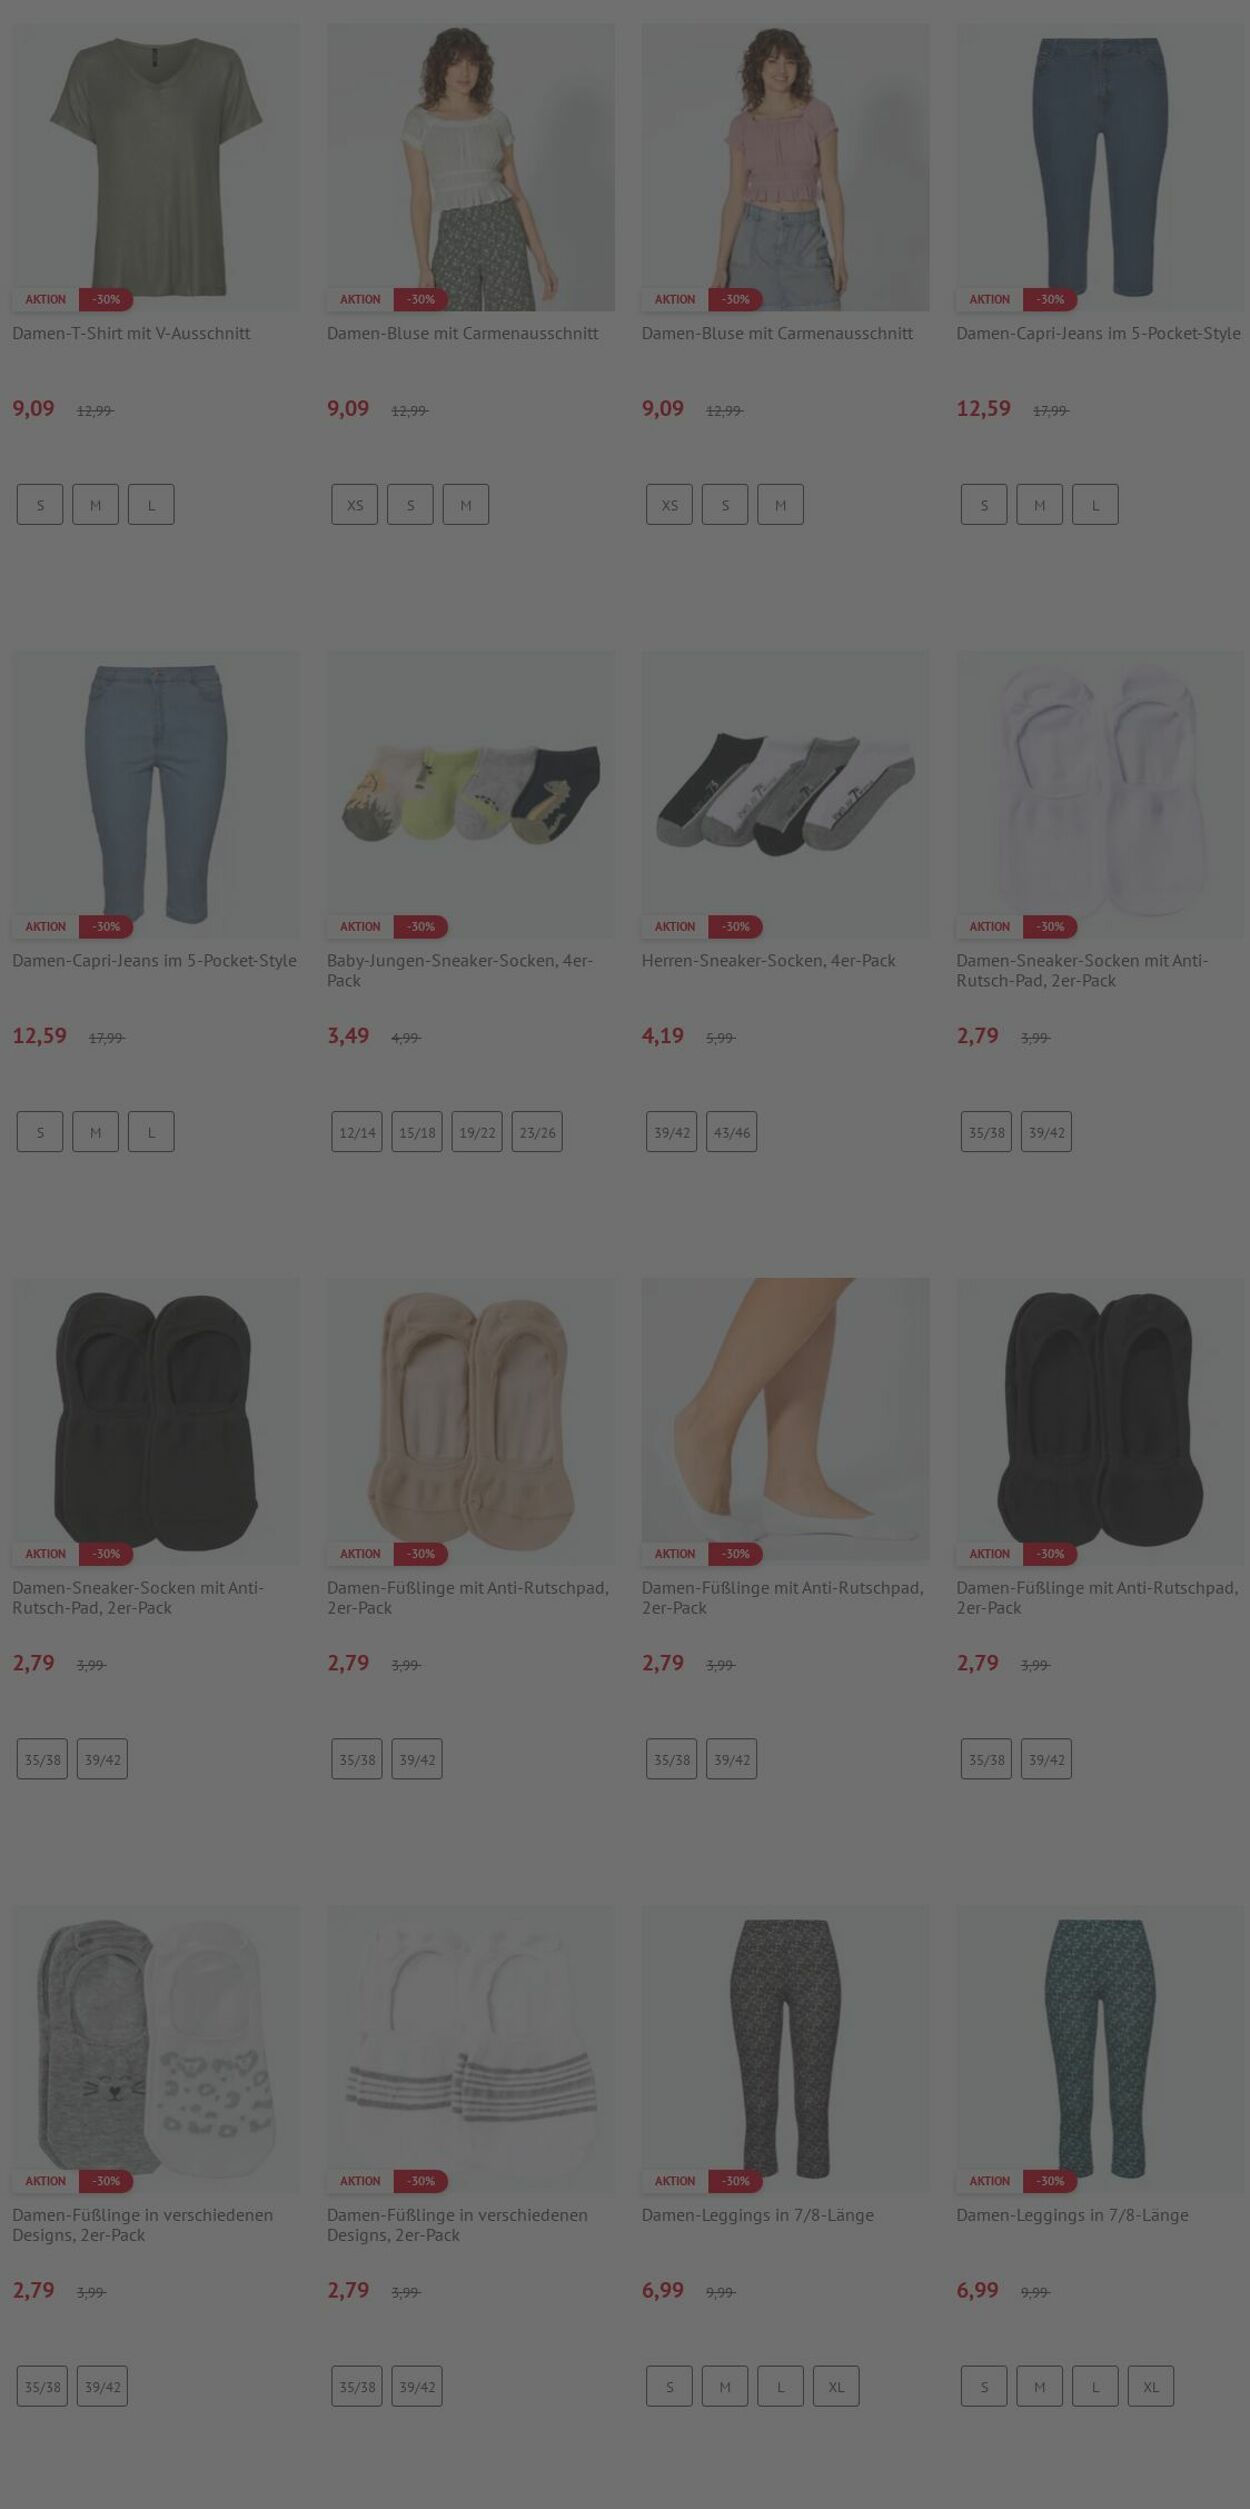Select size L for dark Capri-Jeans

[1095, 505]
